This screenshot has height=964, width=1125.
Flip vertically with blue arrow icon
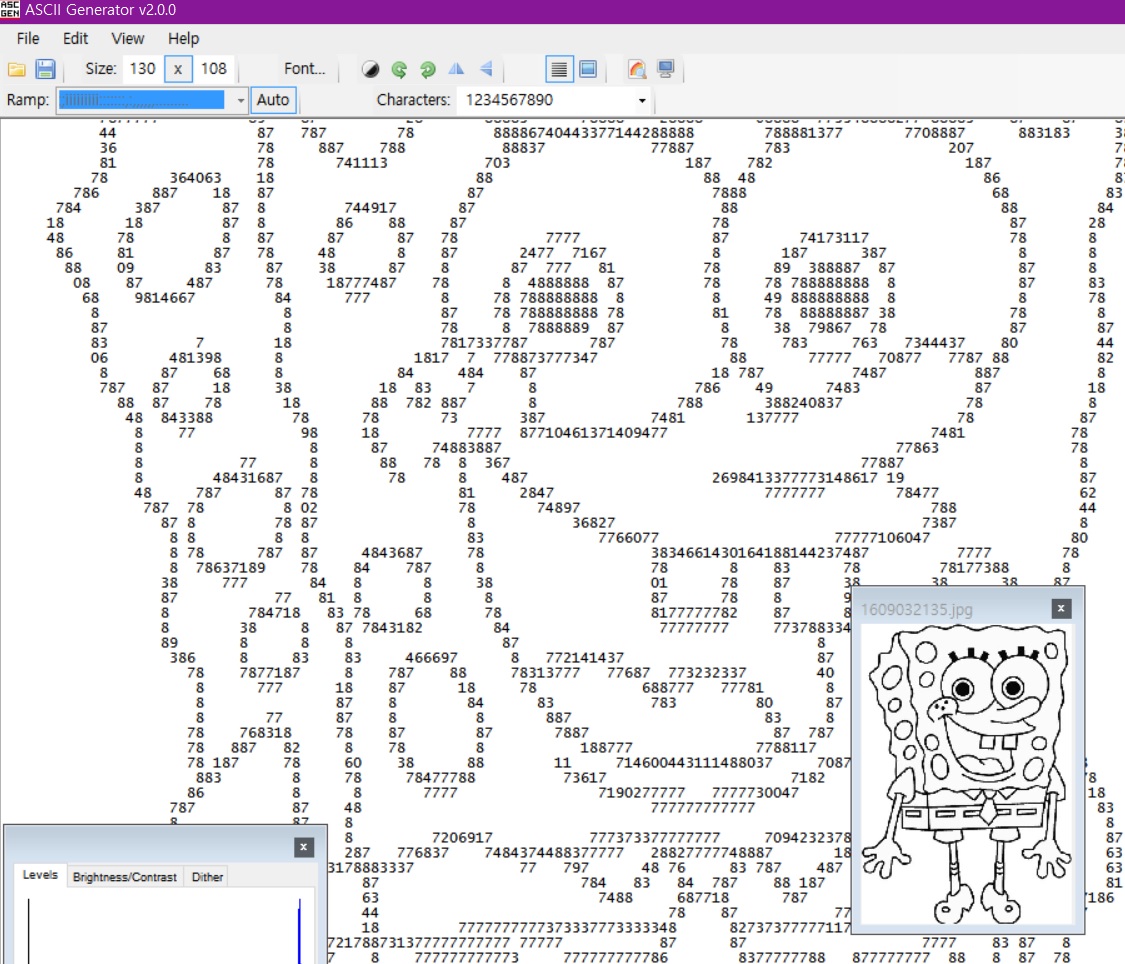(x=486, y=69)
